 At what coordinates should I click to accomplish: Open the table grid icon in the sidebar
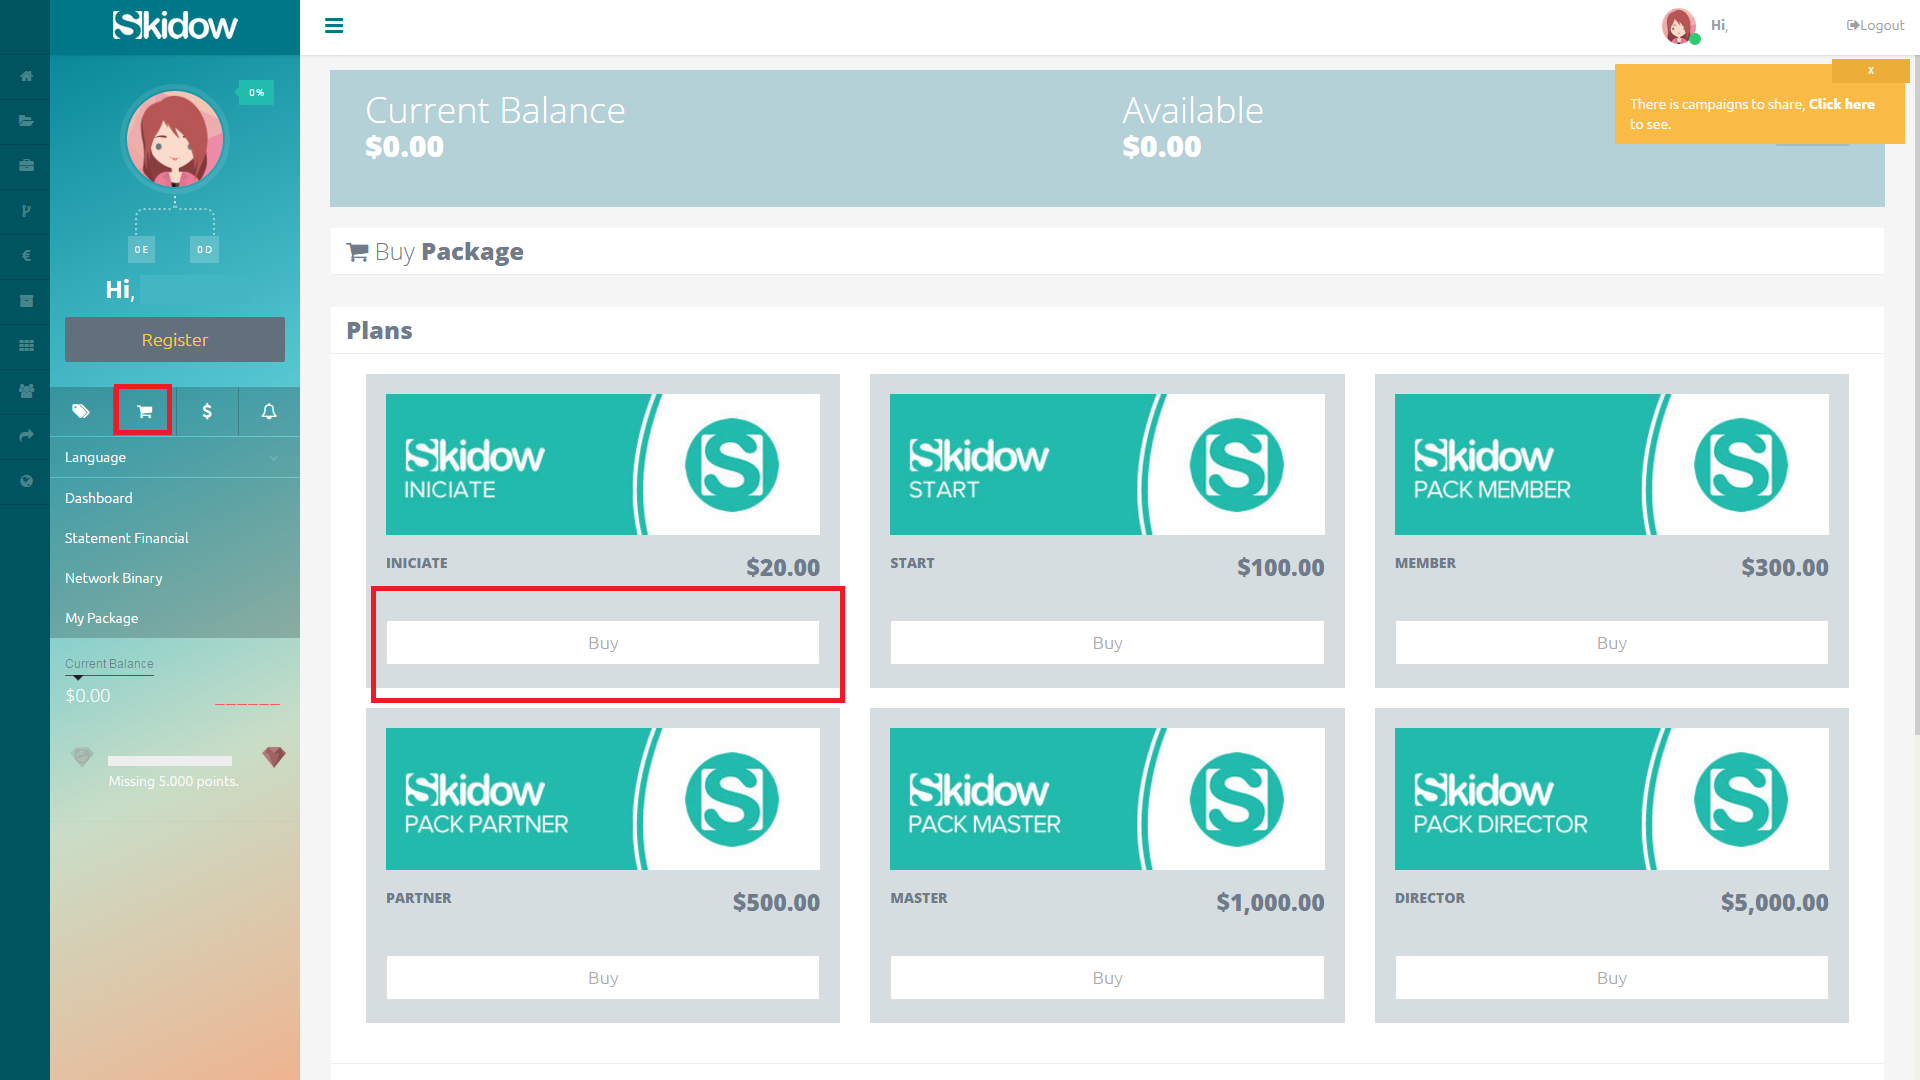click(26, 346)
